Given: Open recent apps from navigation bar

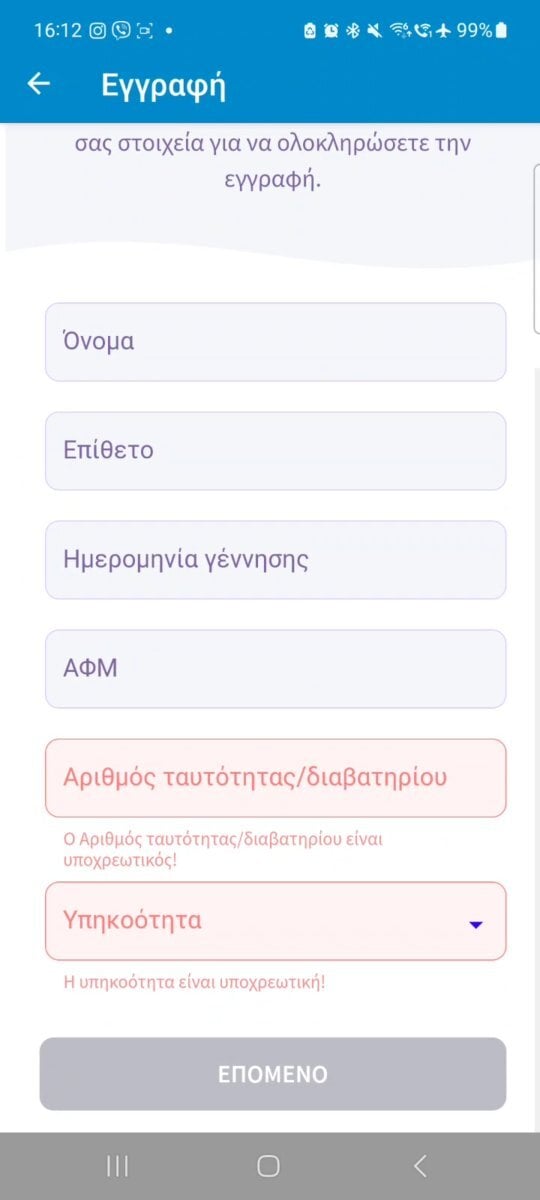Looking at the screenshot, I should point(117,1165).
